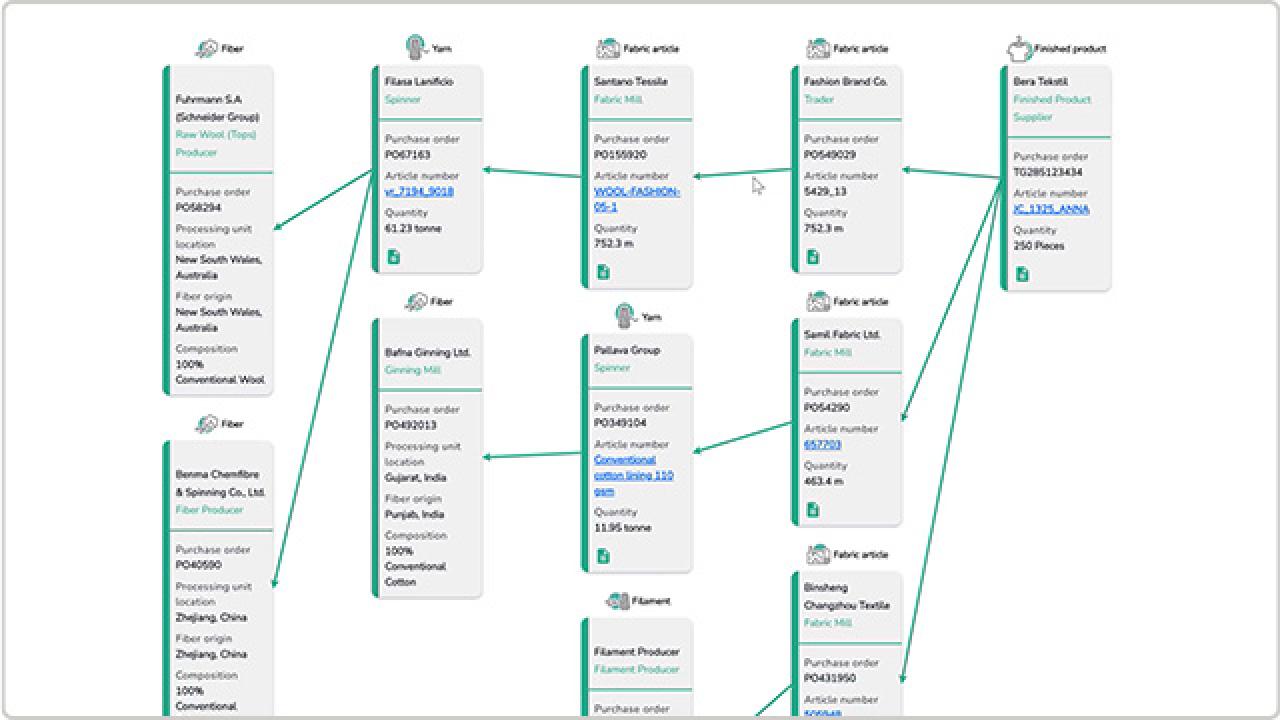The height and width of the screenshot is (720, 1280).
Task: Select Samil Fabric Ltd. company name
Action: 842,335
